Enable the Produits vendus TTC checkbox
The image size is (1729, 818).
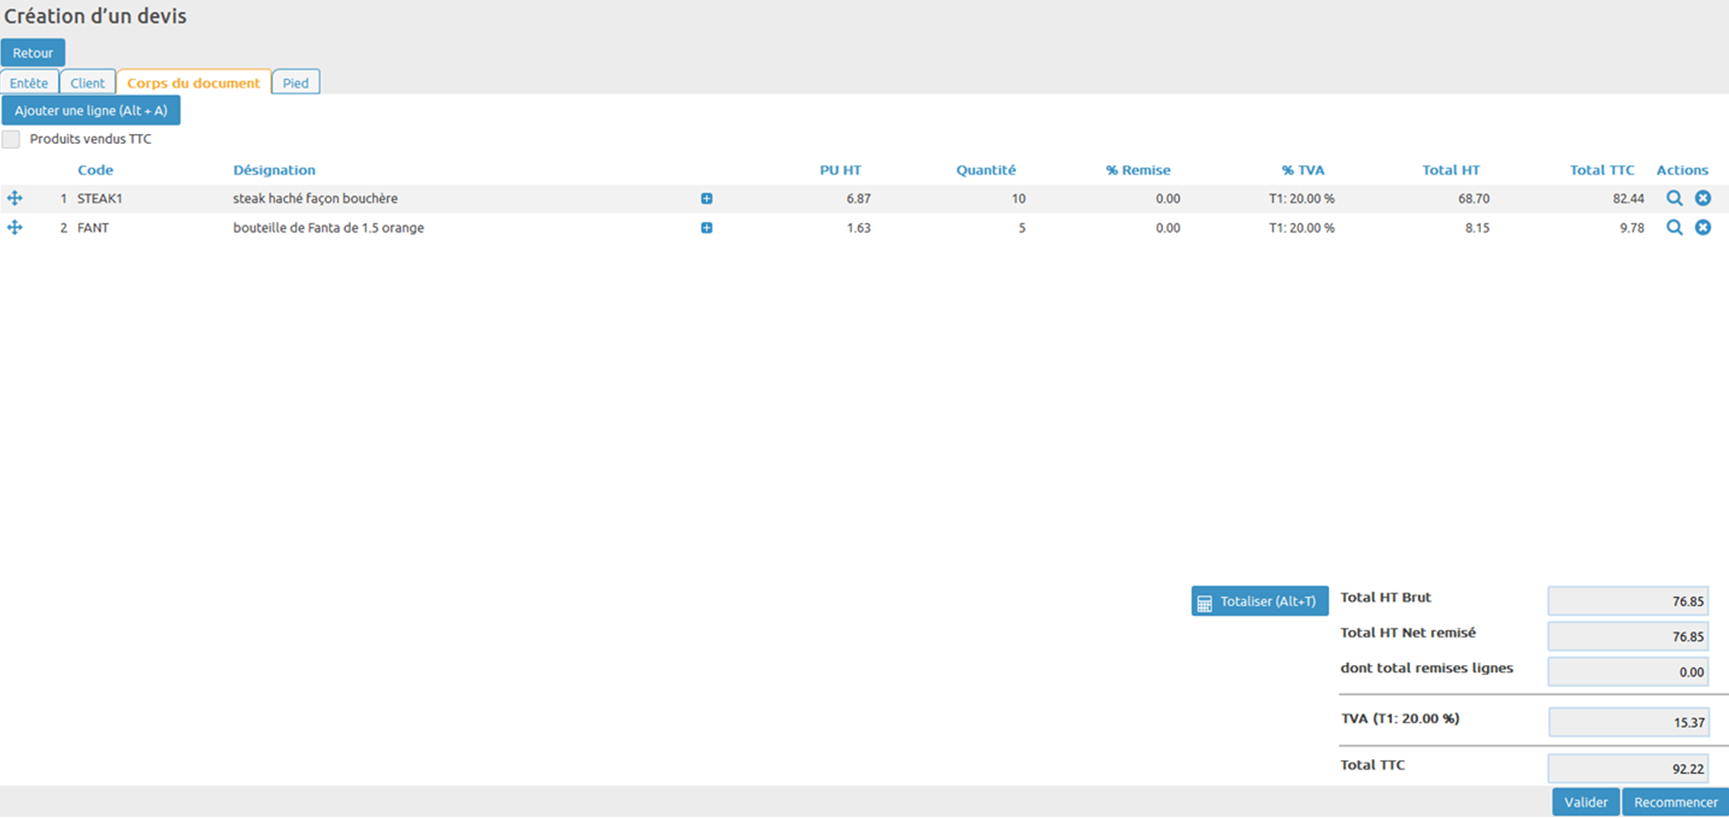pos(11,140)
